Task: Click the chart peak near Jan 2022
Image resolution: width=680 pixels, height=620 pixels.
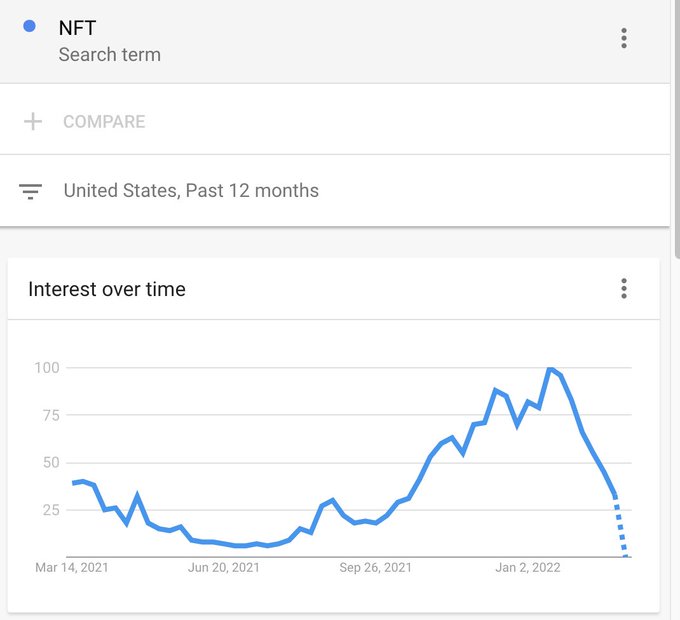Action: point(550,369)
